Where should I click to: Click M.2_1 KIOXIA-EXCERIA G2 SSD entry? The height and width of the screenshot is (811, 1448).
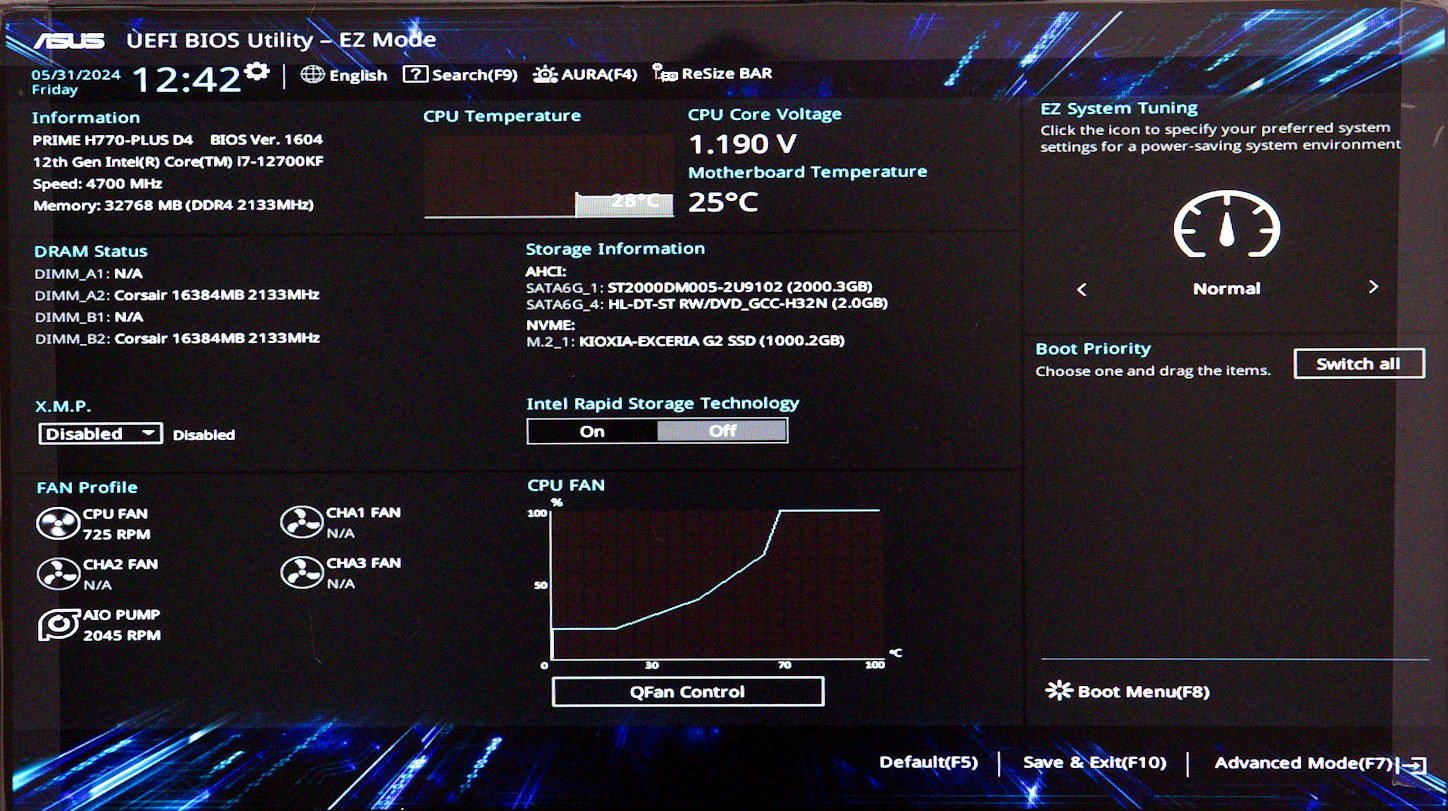[685, 341]
